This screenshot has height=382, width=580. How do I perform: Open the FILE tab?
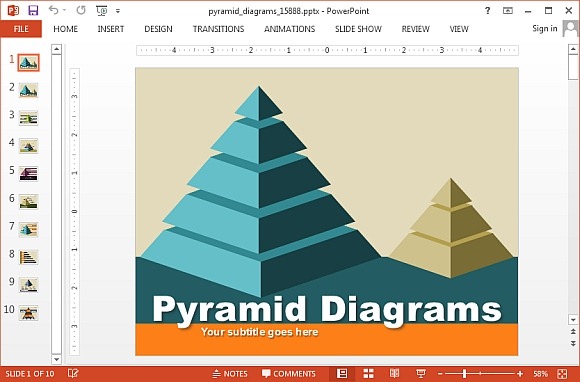21,29
